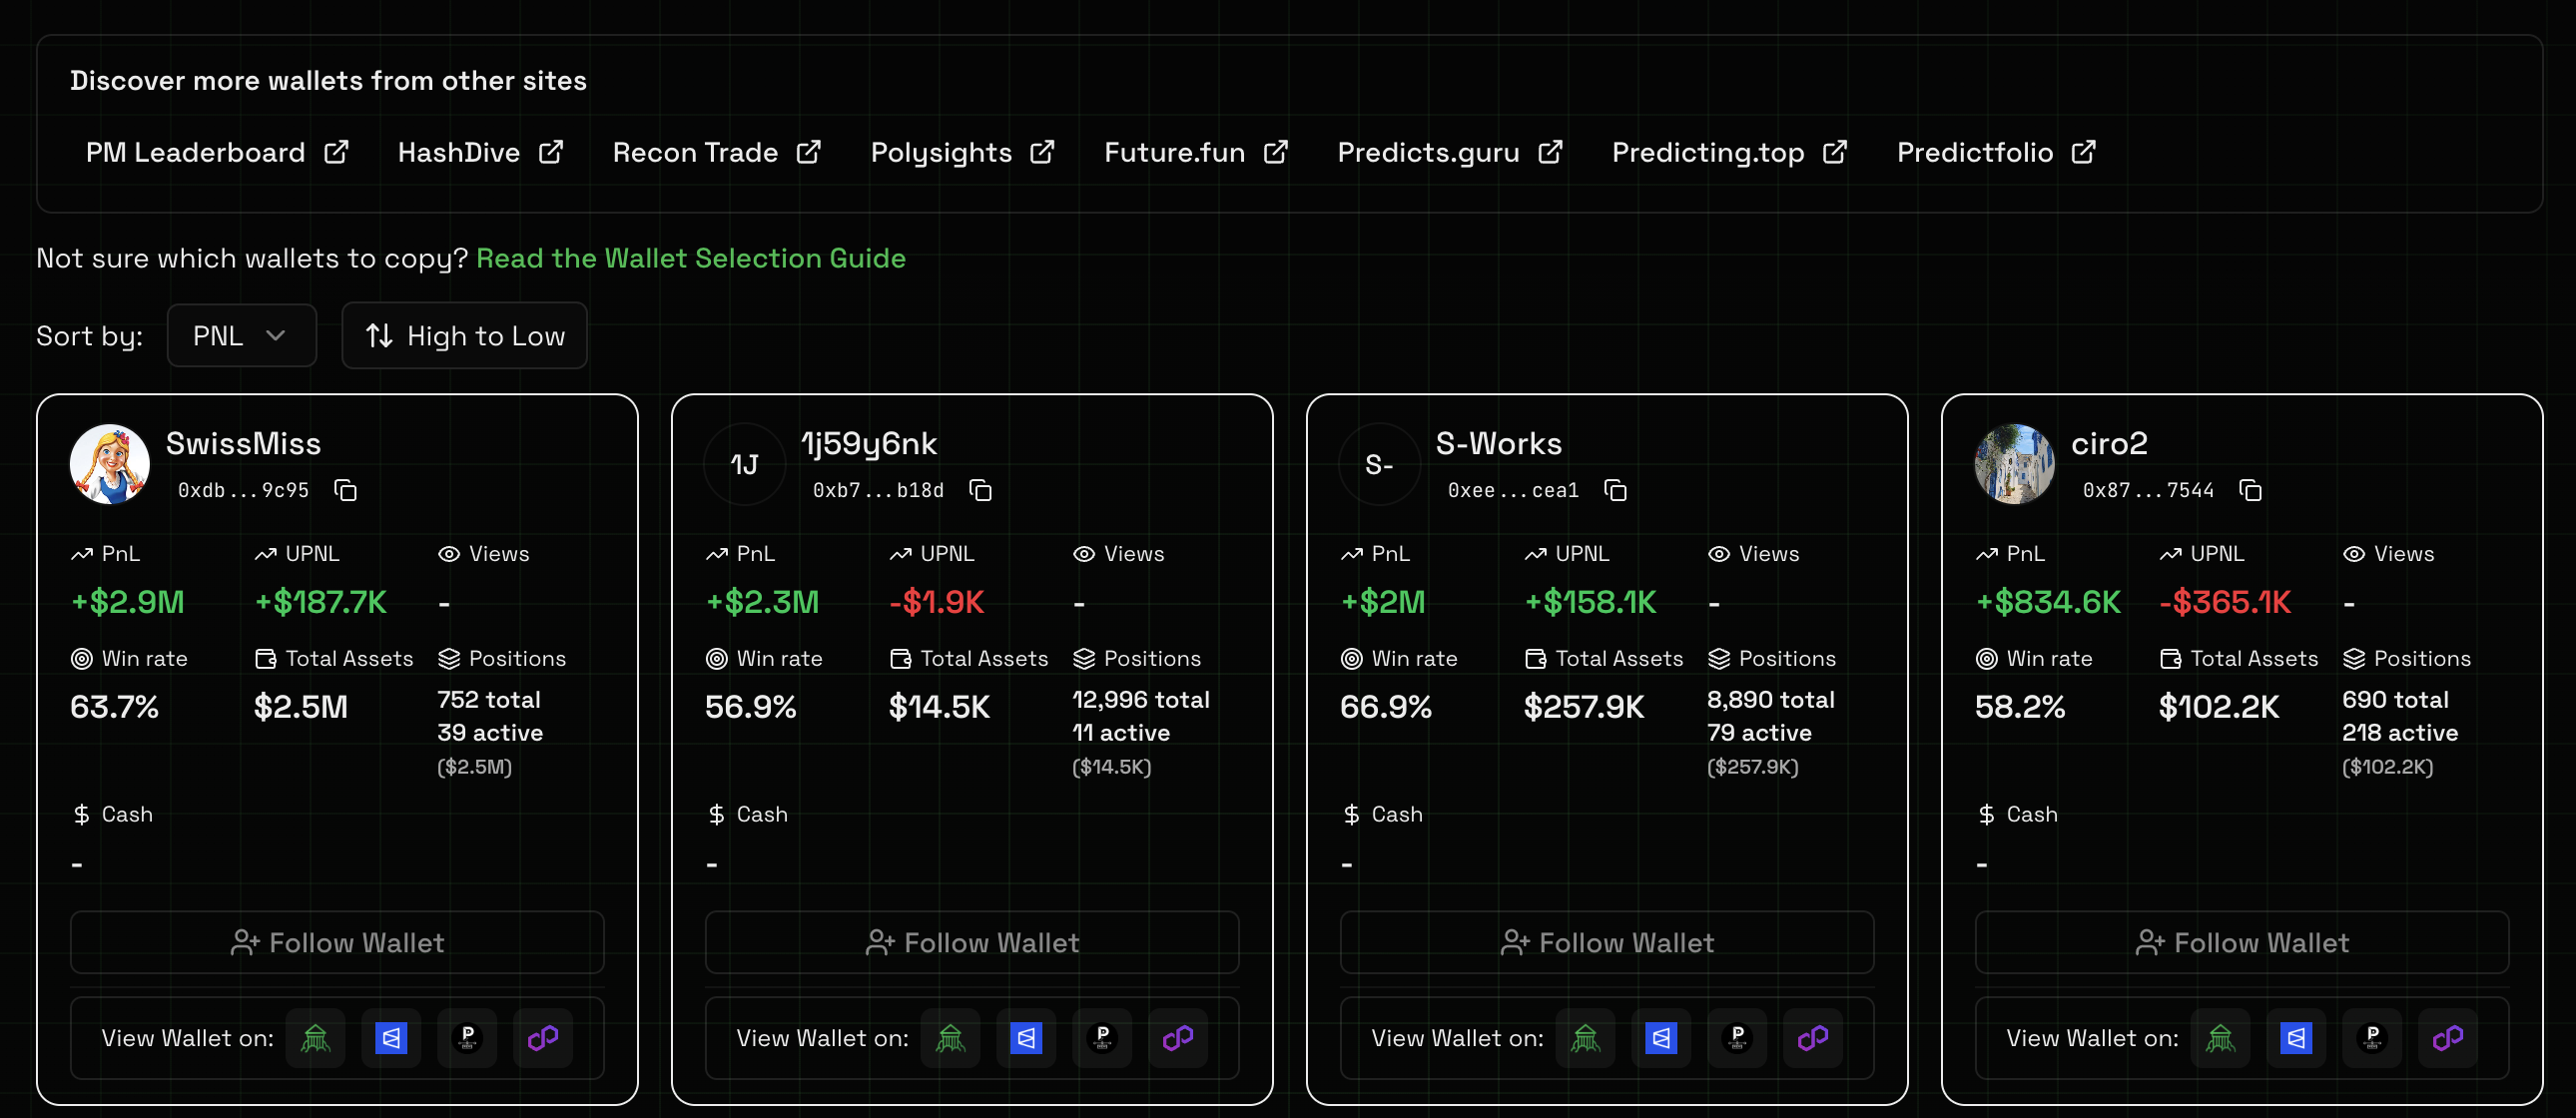Open PM Leaderboard external link
The width and height of the screenshot is (2576, 1118).
coord(216,152)
